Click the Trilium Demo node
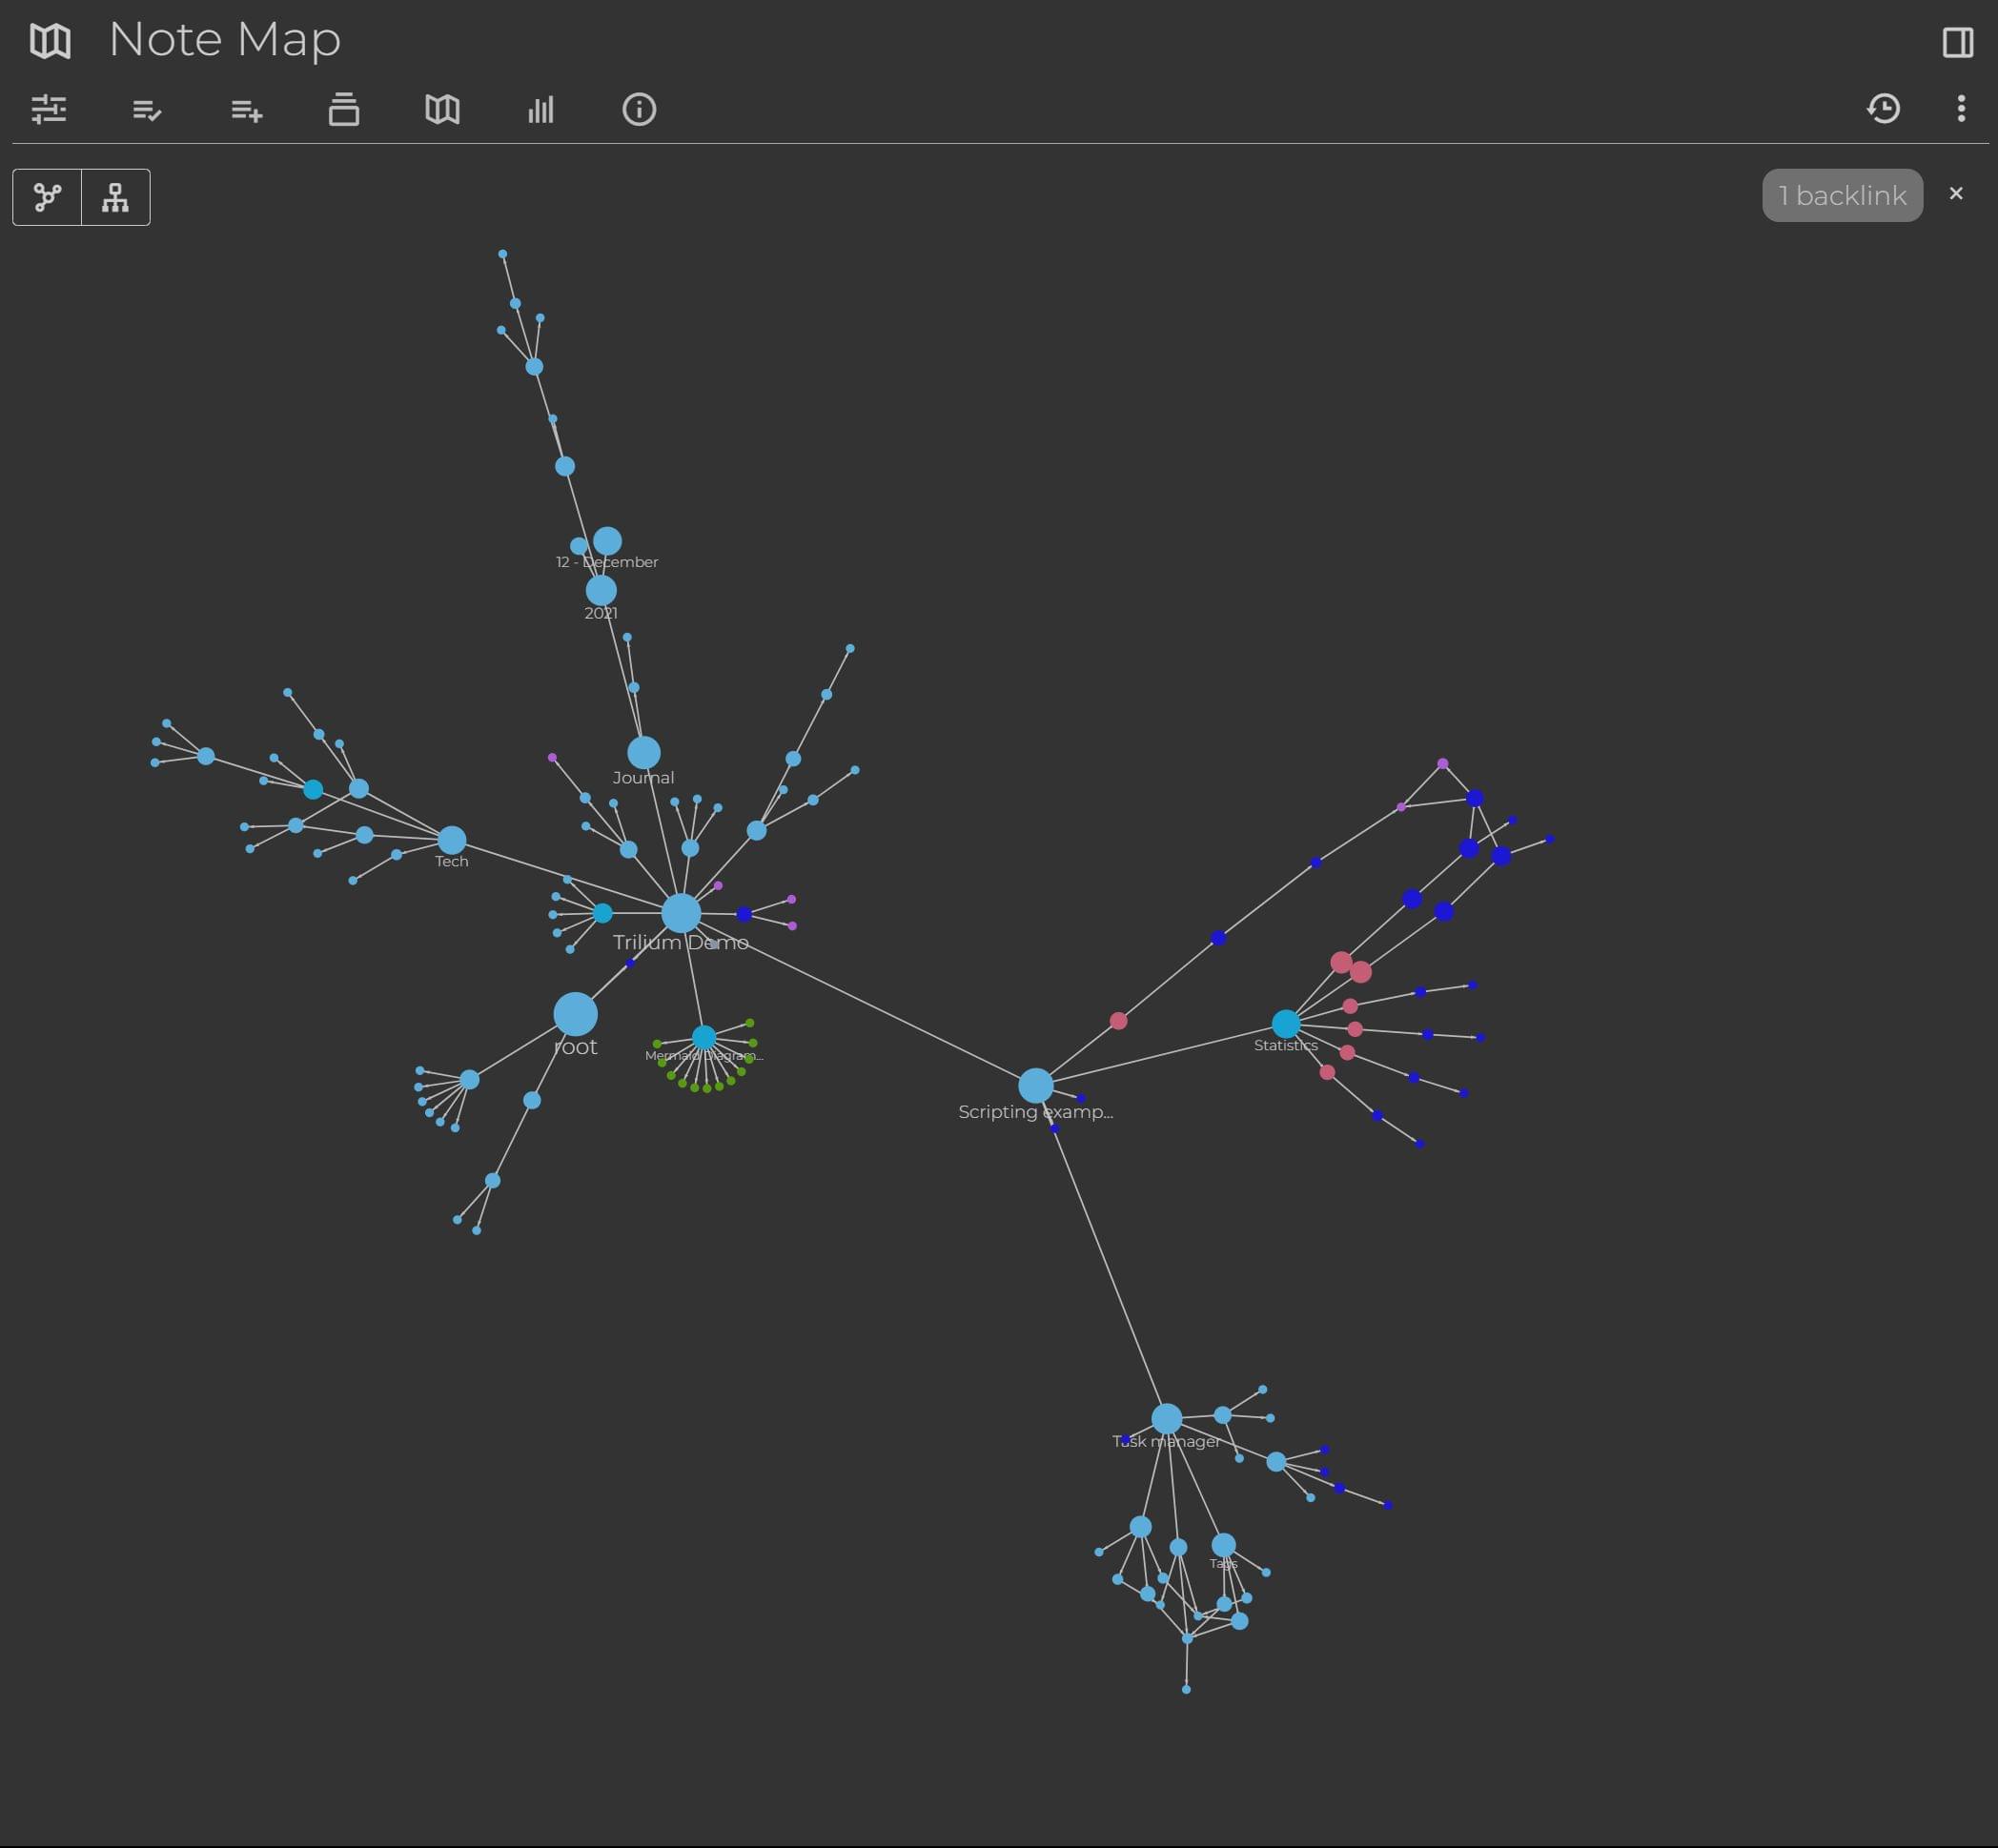Image resolution: width=1998 pixels, height=1848 pixels. coord(681,912)
